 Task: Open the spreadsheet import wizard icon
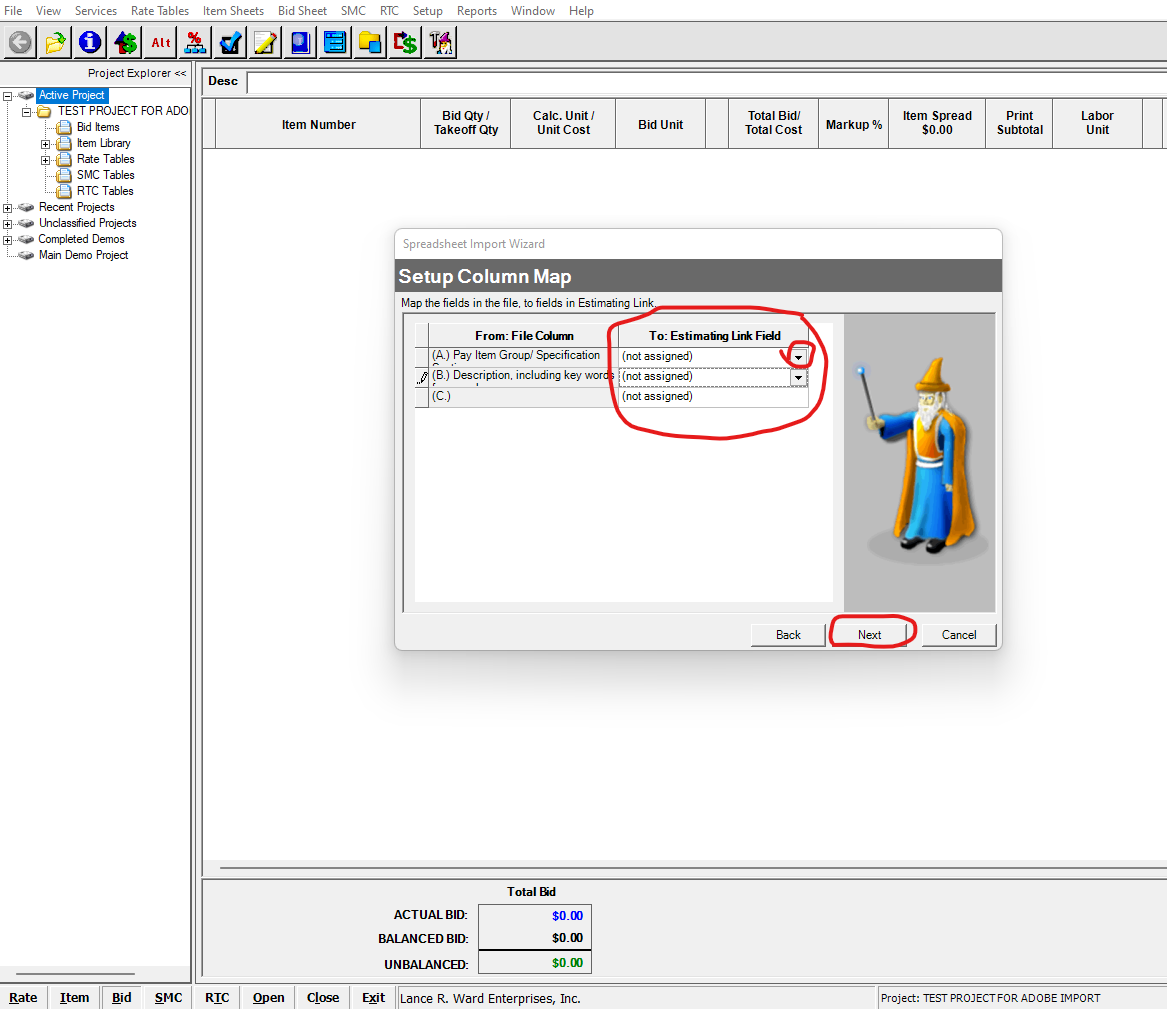[440, 42]
